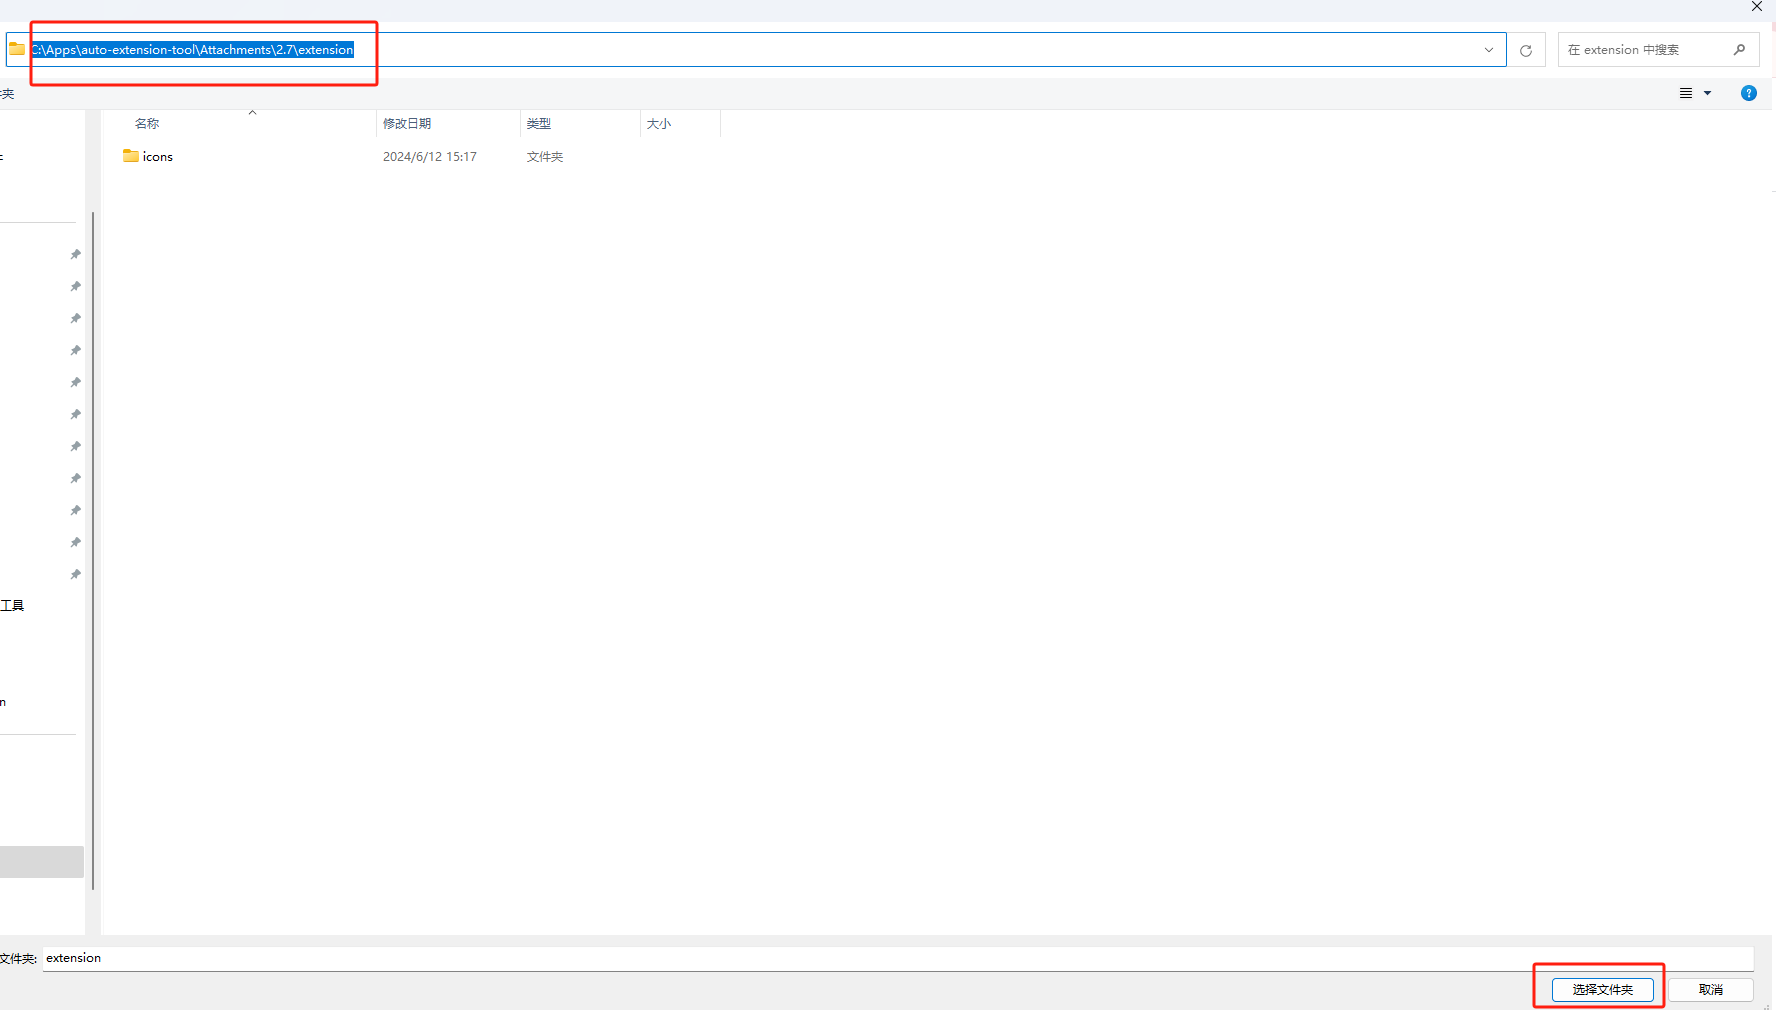Viewport: 1776px width, 1010px height.
Task: Expand the address bar history dropdown
Action: 1488,50
